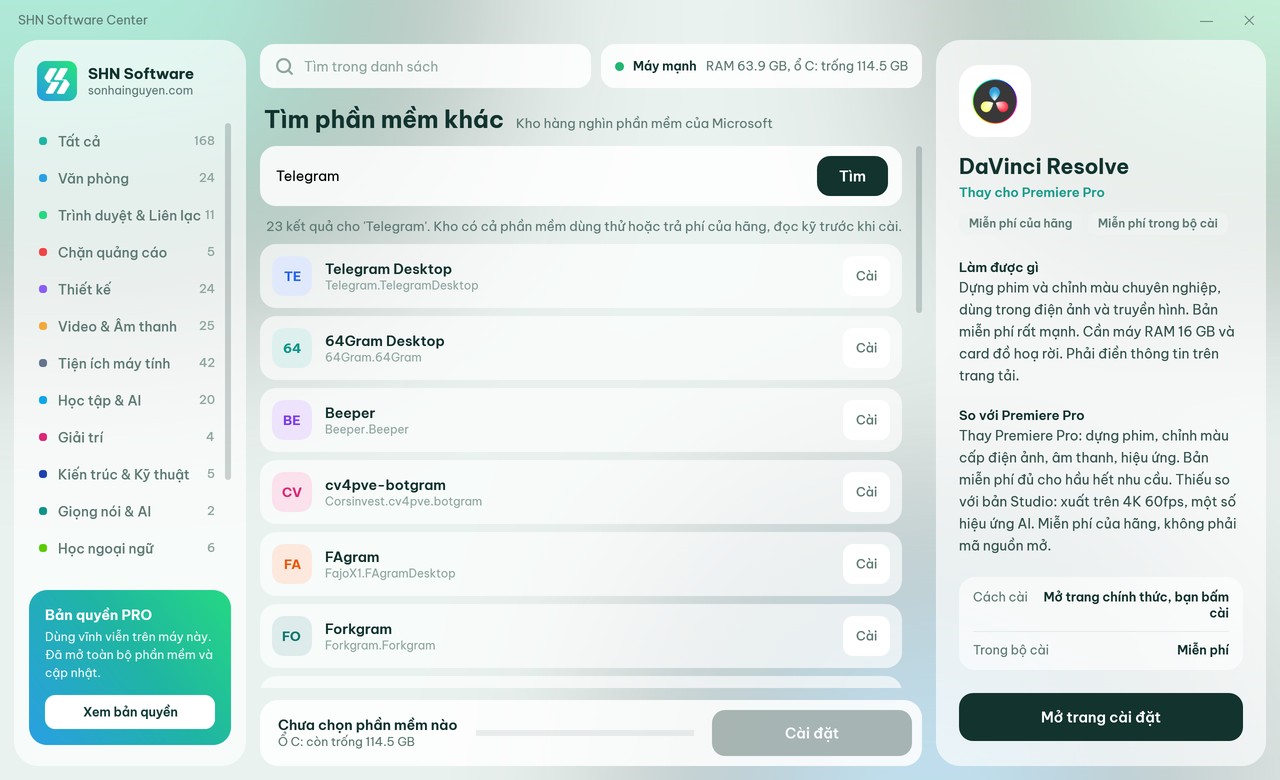This screenshot has width=1280, height=780.
Task: Click the TE icon for Telegram Desktop
Action: (x=292, y=276)
